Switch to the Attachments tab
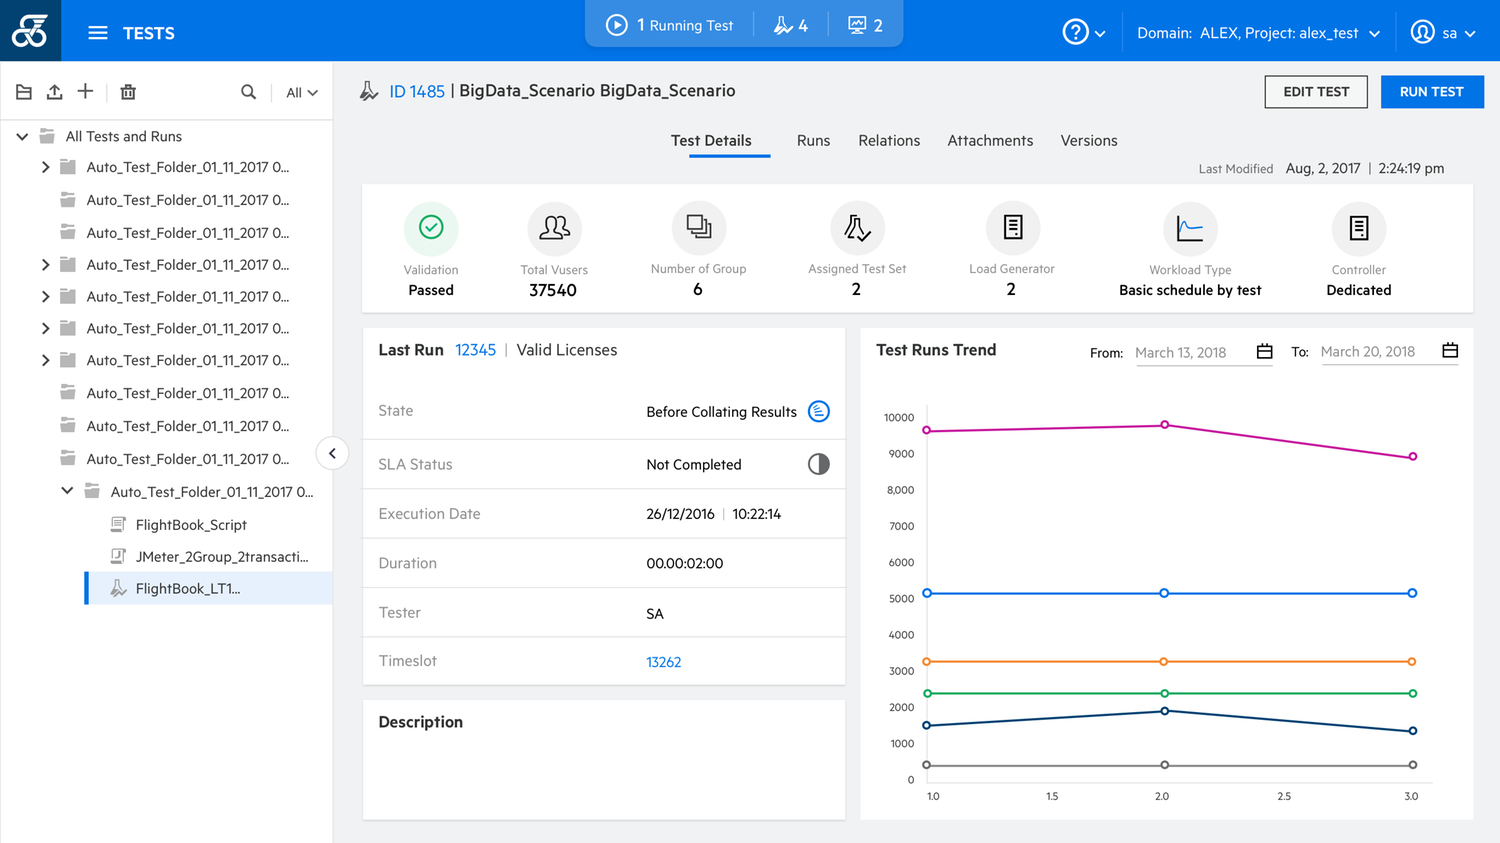This screenshot has width=1500, height=843. click(x=990, y=141)
